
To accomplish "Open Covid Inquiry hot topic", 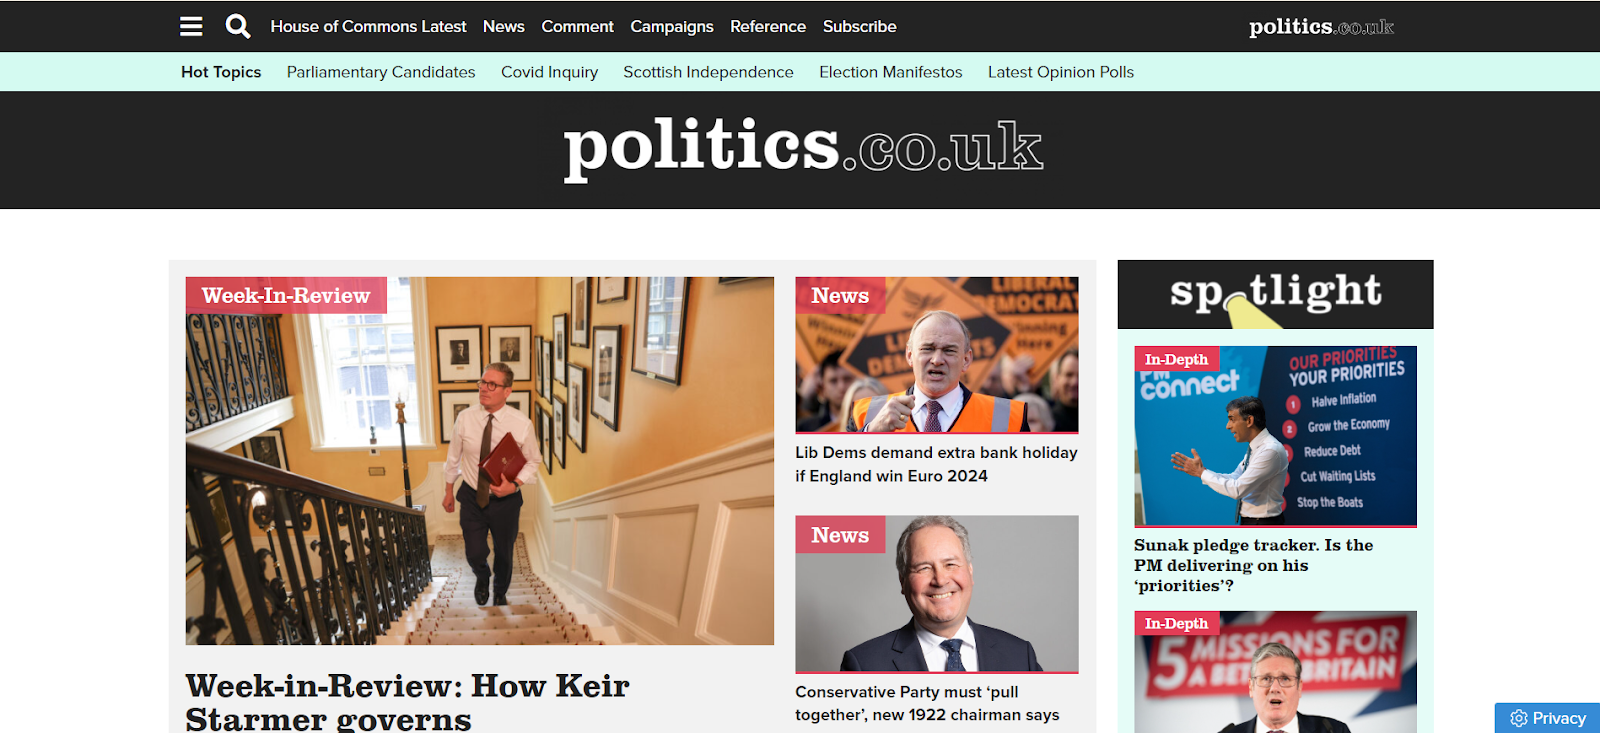I will pos(549,72).
